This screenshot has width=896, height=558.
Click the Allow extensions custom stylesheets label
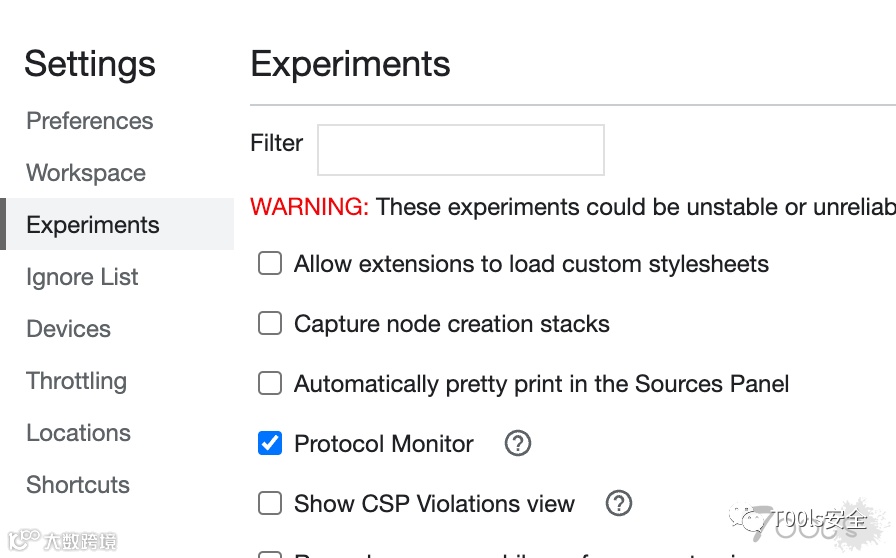531,264
